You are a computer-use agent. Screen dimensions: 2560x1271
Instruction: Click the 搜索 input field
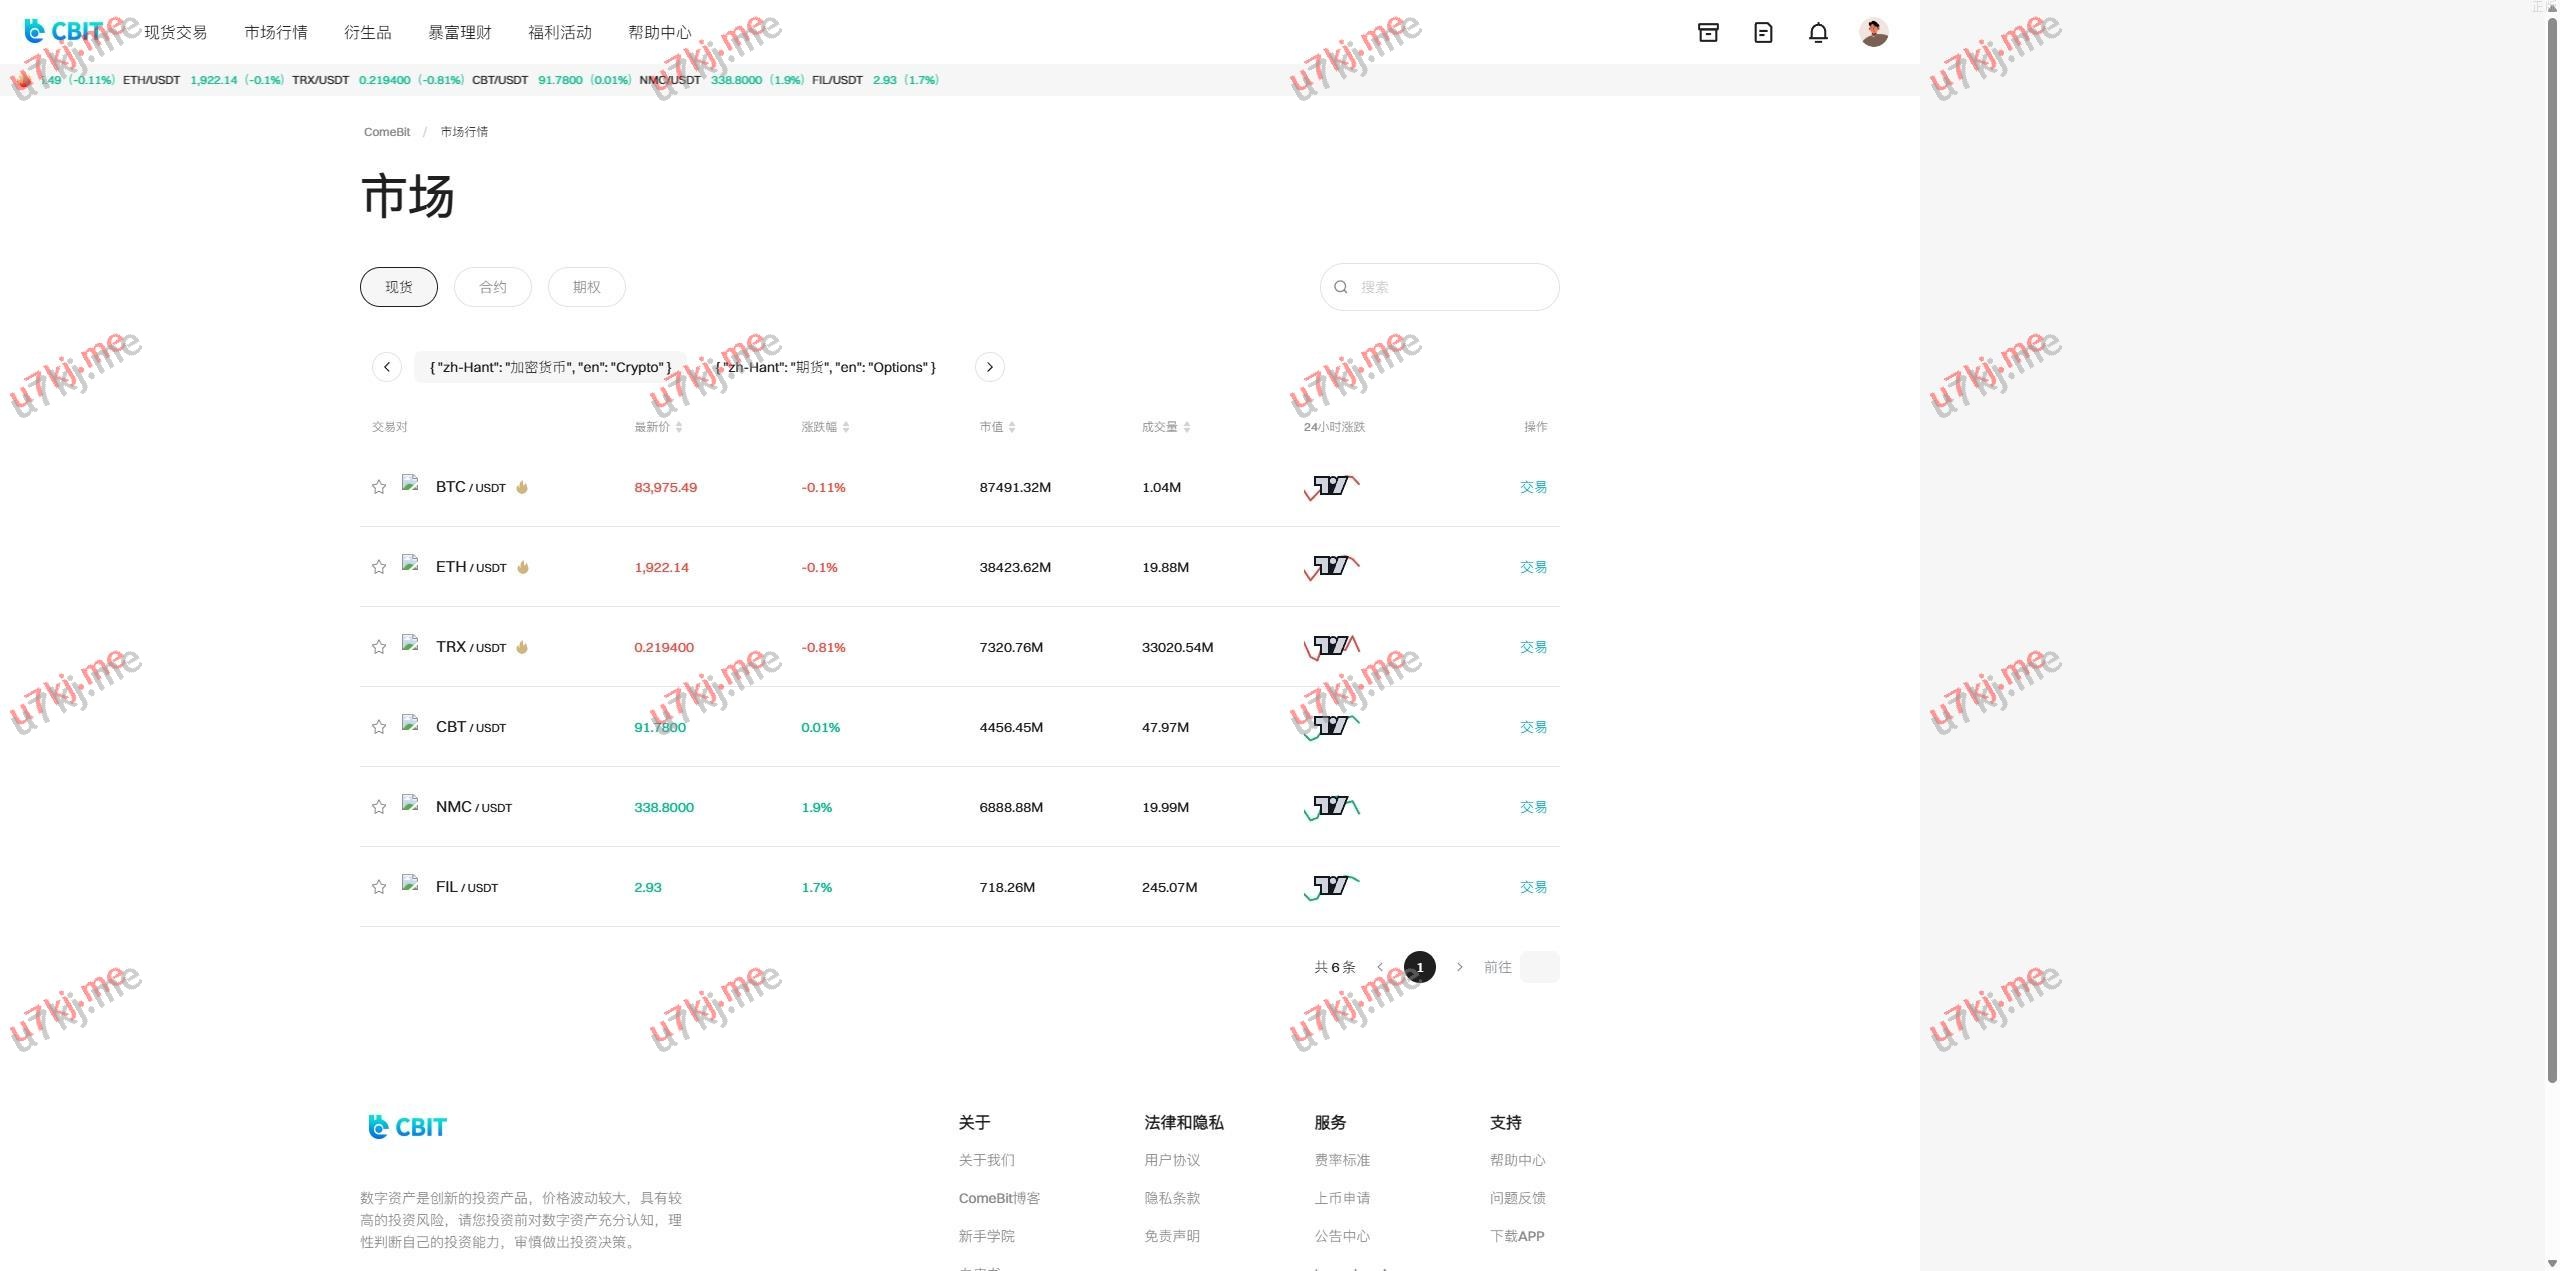pyautogui.click(x=1450, y=287)
